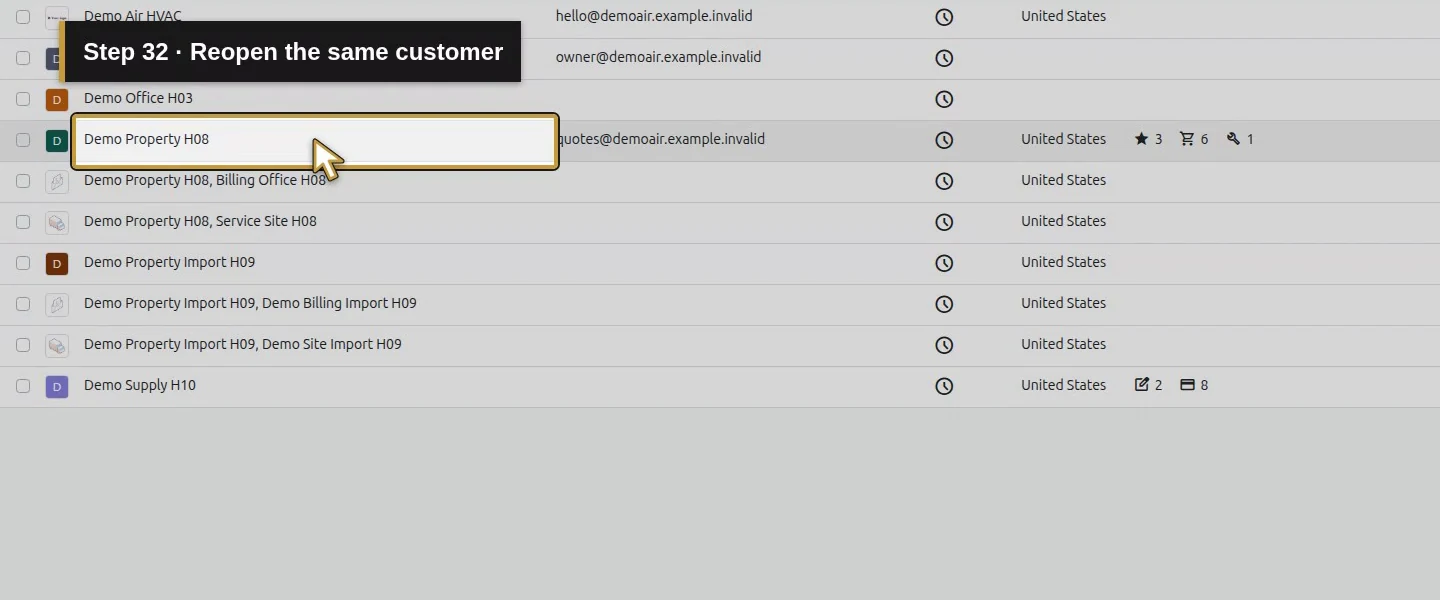Click the wrench tasks icon showing 1

pos(1233,139)
